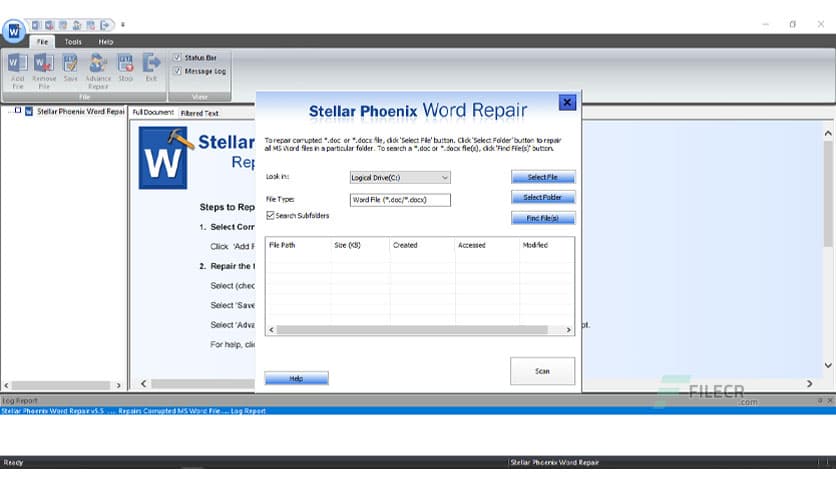Select the Log Report message line
This screenshot has width=836, height=484.
click(x=418, y=411)
